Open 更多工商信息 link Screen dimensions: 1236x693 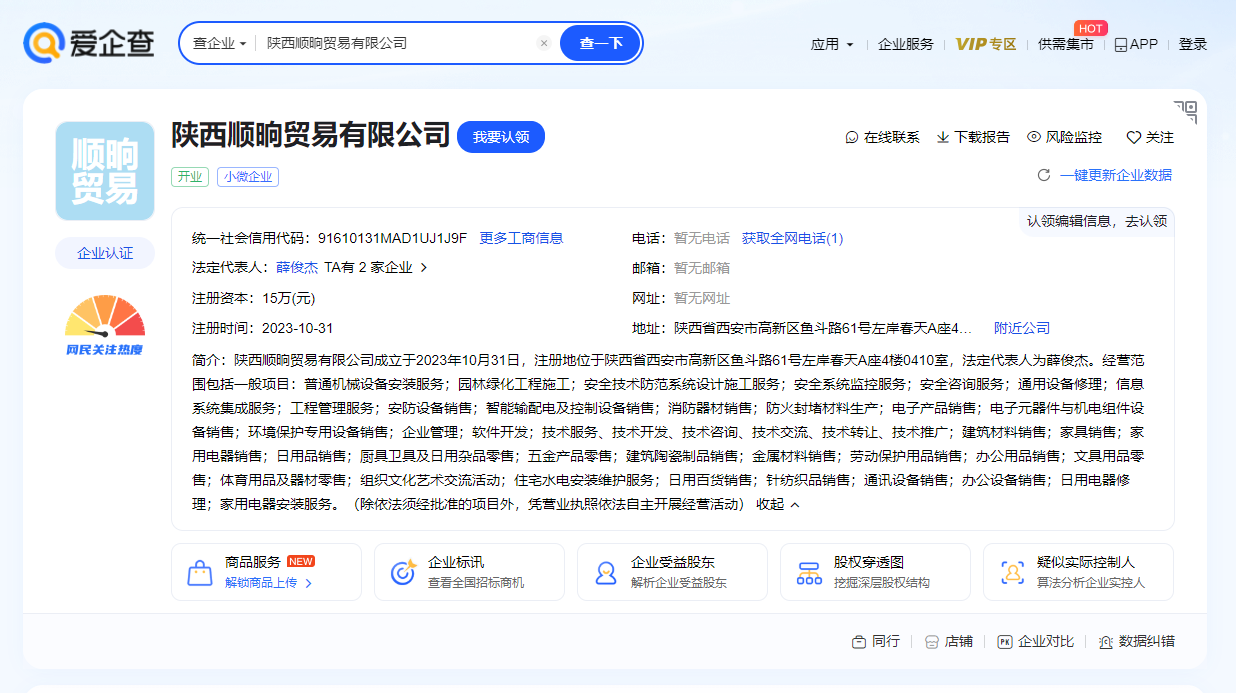point(521,238)
